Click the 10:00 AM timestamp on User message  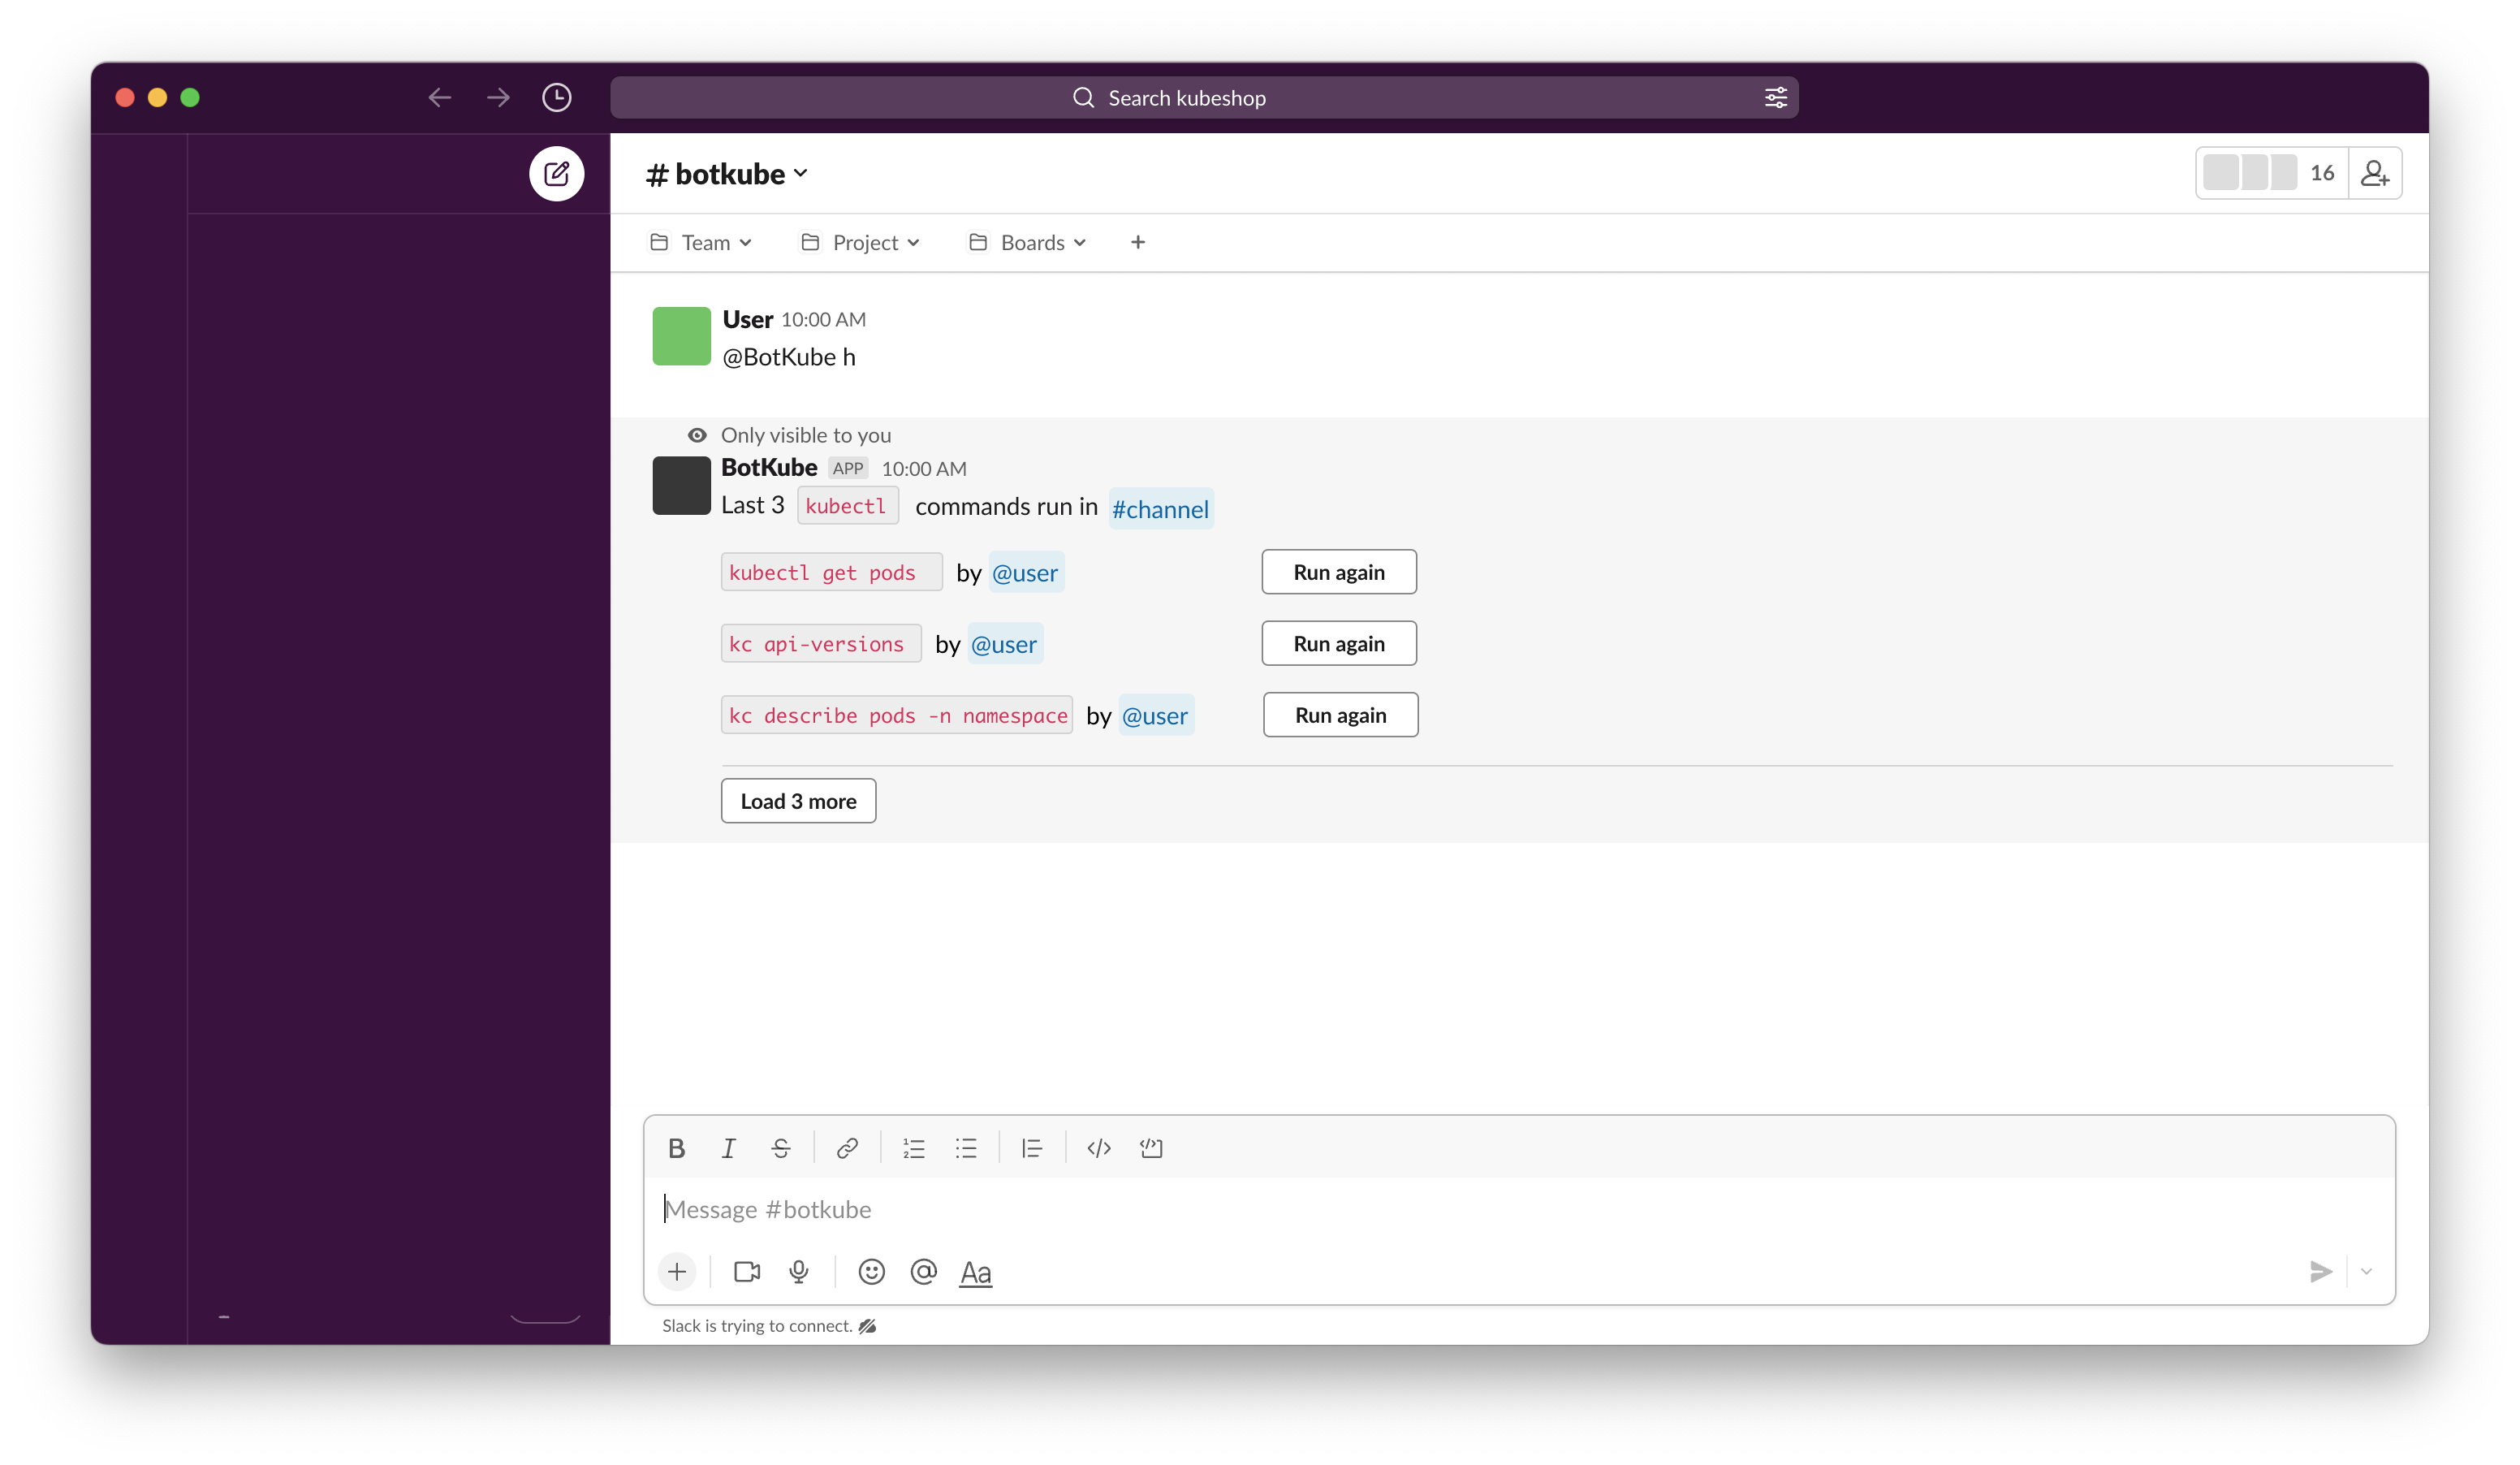pos(823,319)
